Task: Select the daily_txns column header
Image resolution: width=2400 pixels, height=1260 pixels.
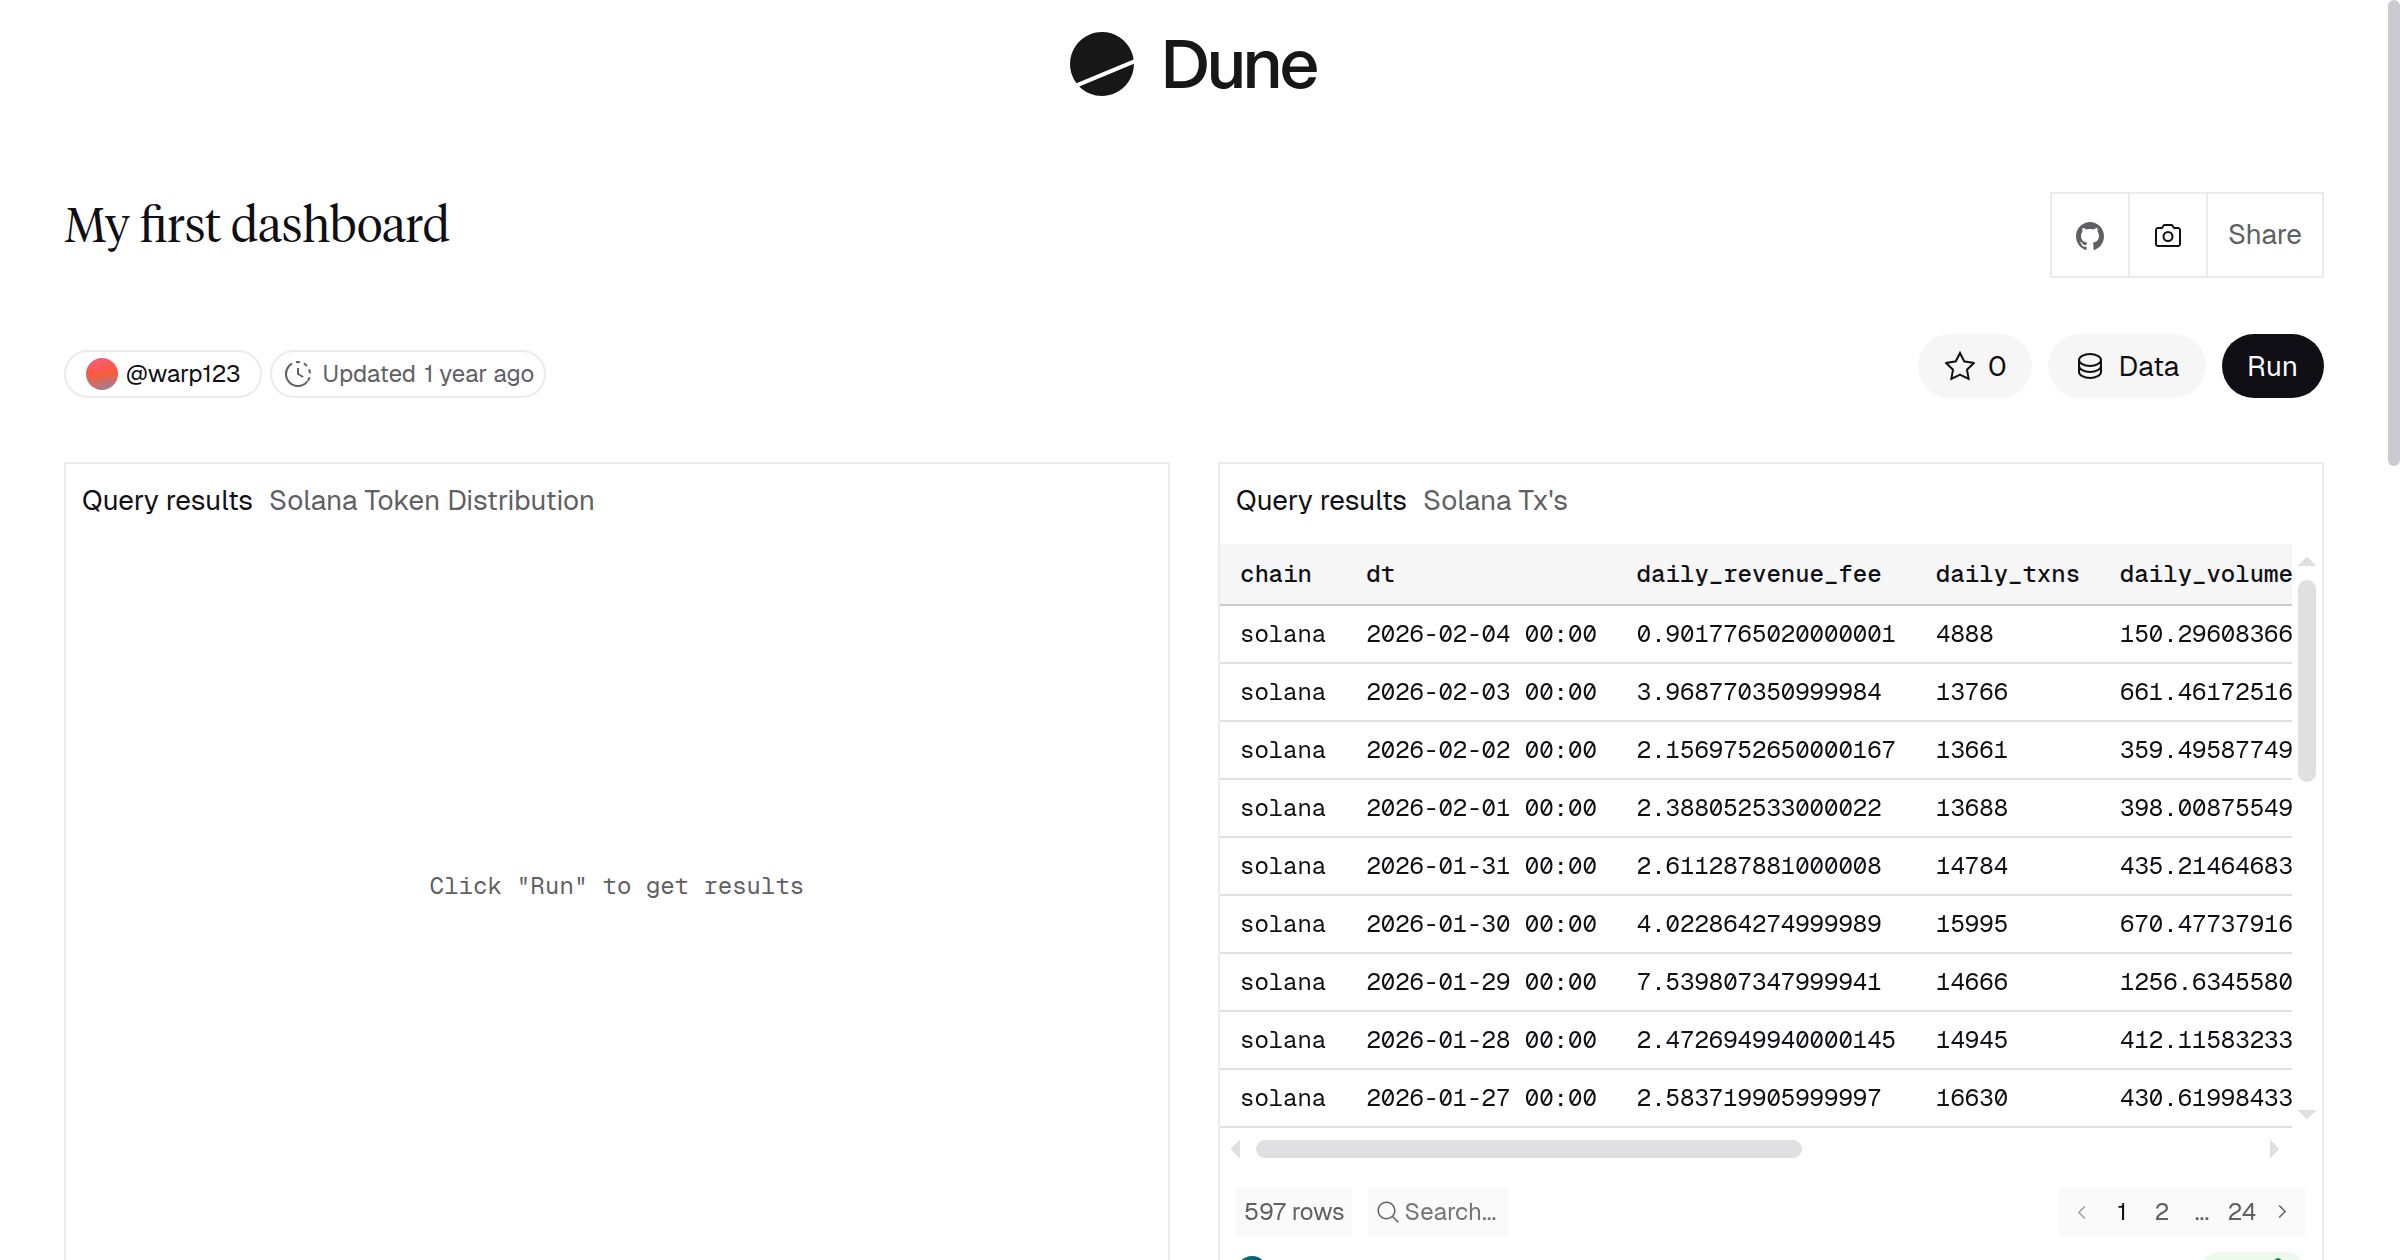Action: pyautogui.click(x=2006, y=573)
